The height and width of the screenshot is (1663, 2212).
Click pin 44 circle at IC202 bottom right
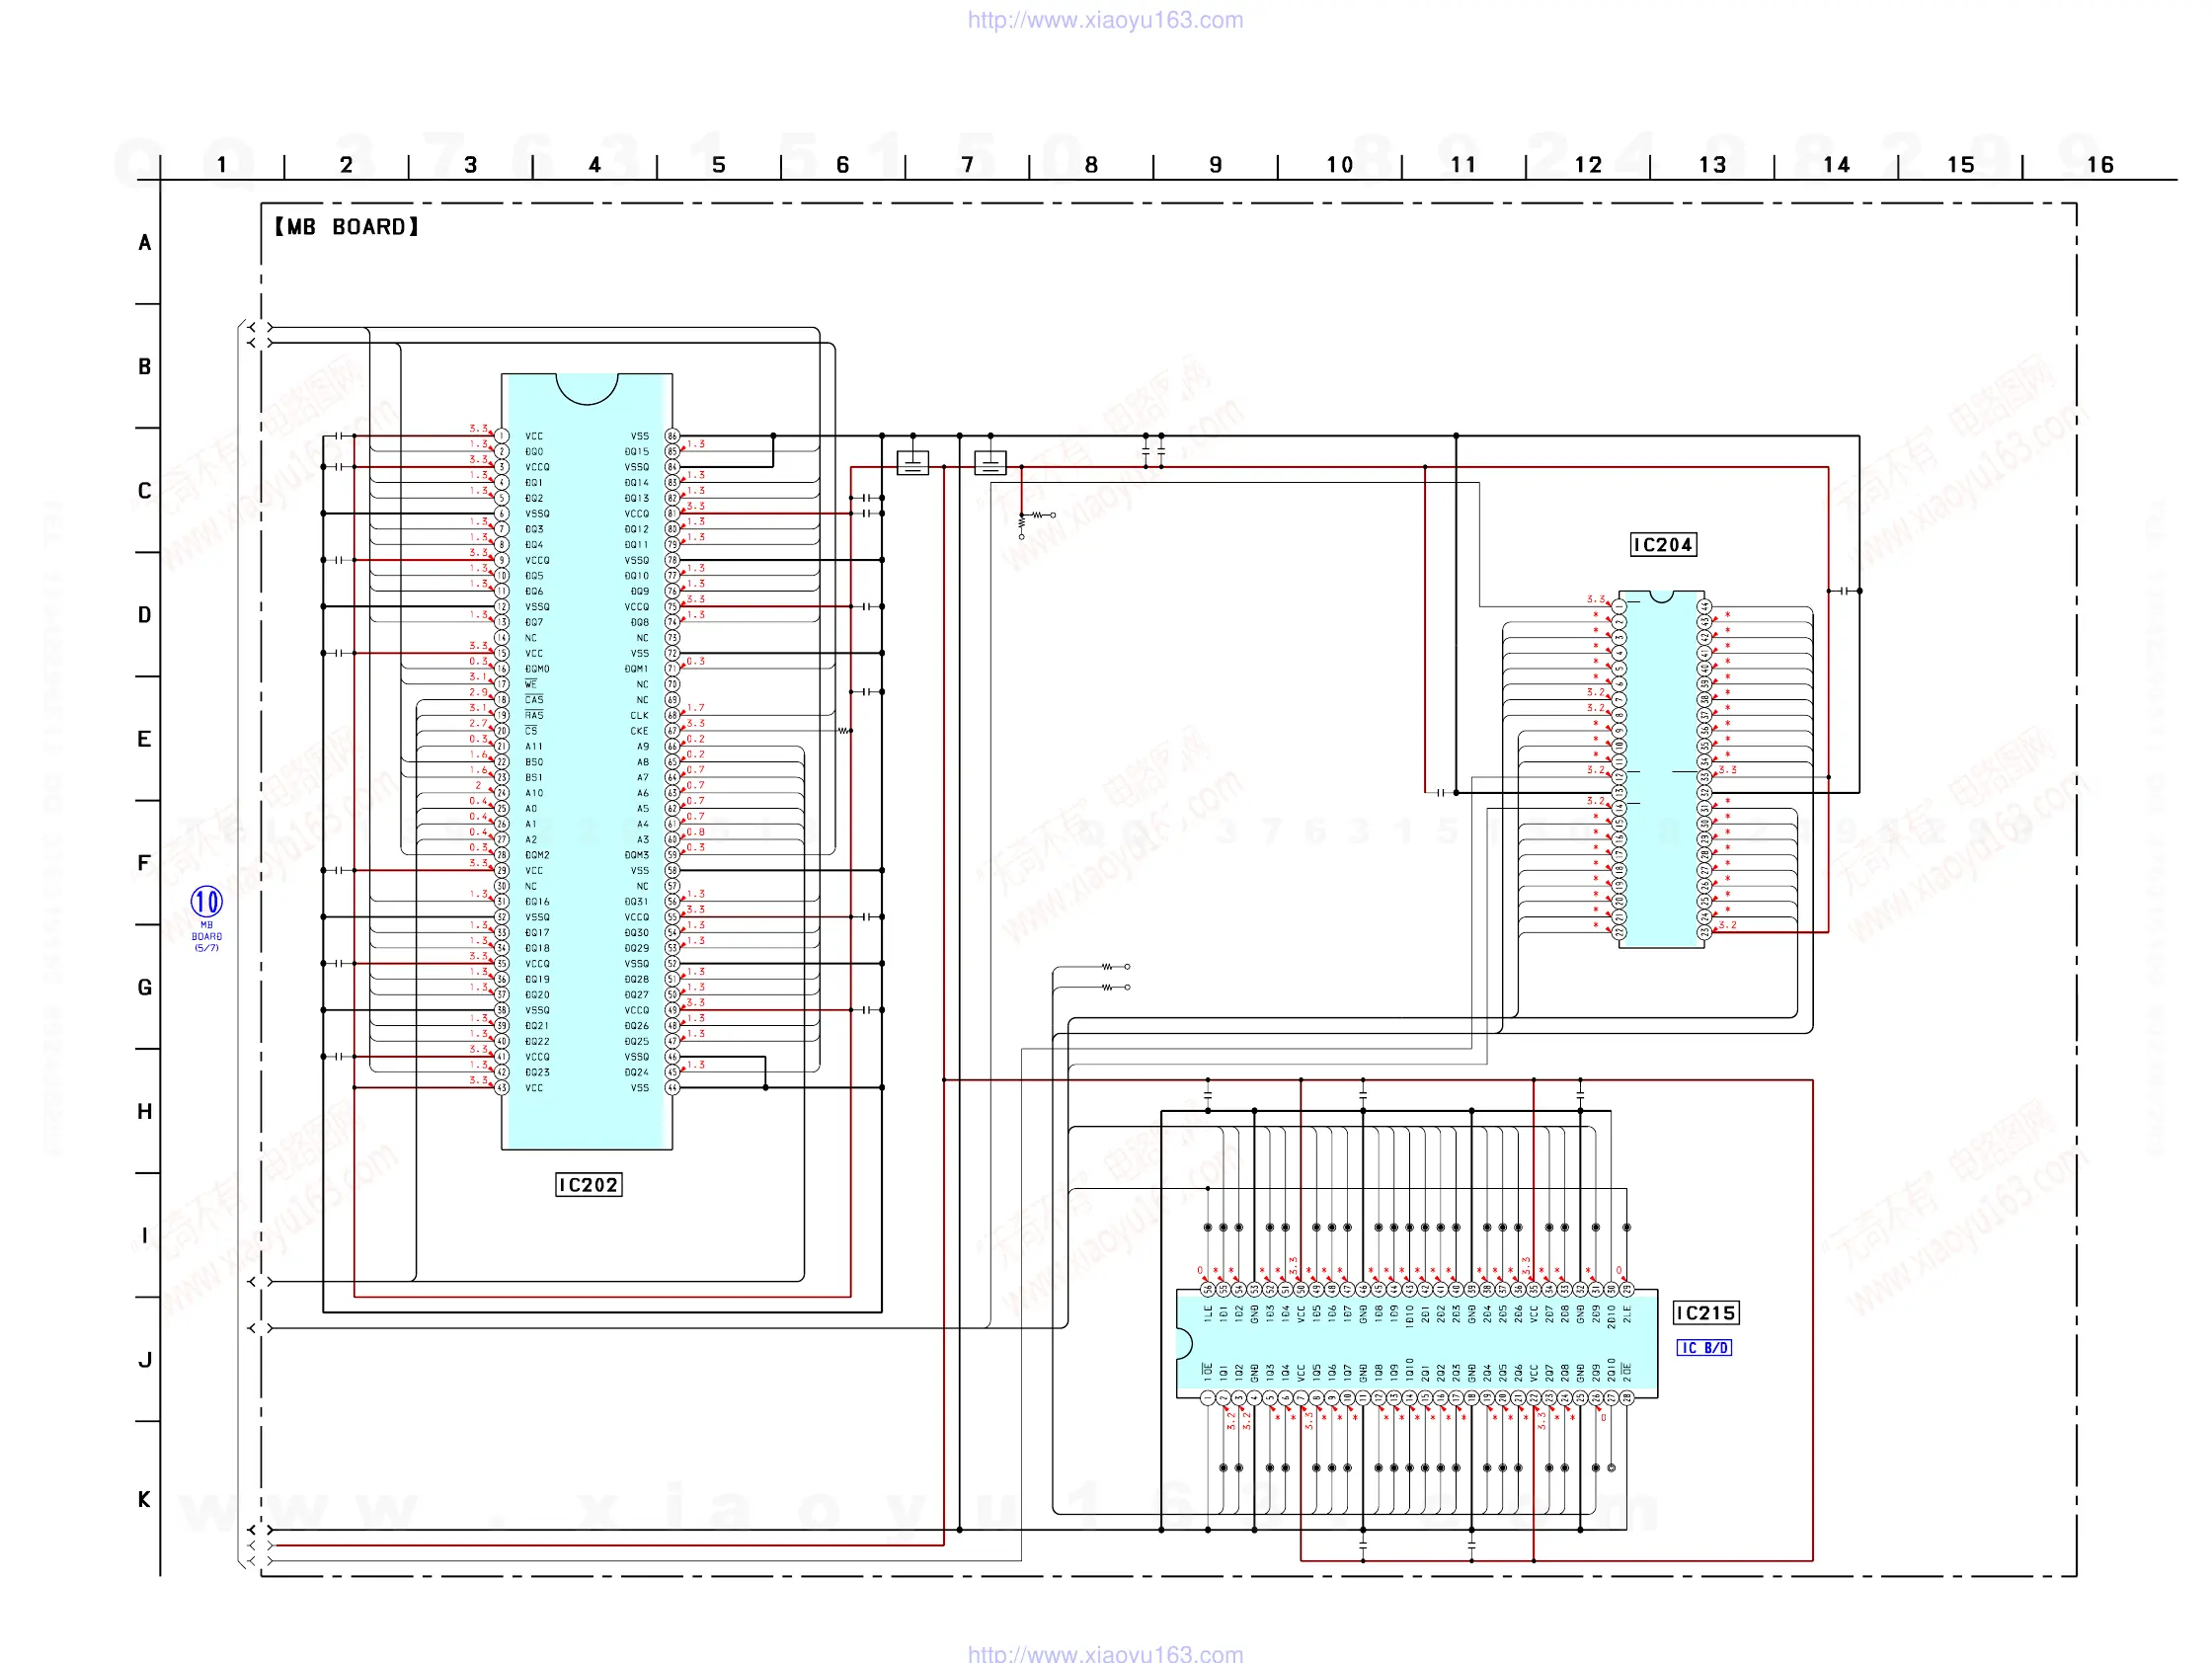click(672, 1087)
